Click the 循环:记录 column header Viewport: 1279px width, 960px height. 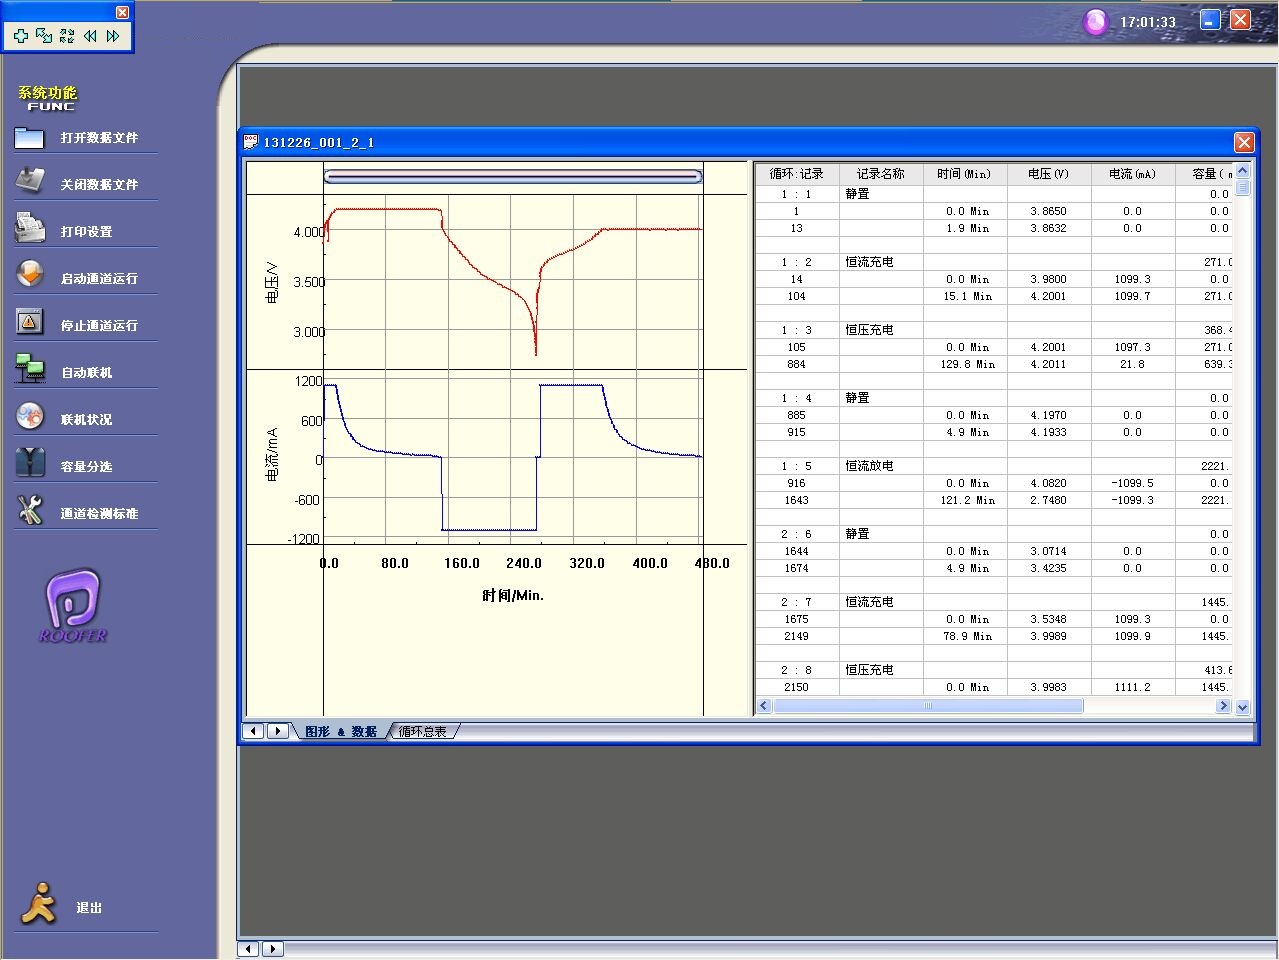coord(797,174)
